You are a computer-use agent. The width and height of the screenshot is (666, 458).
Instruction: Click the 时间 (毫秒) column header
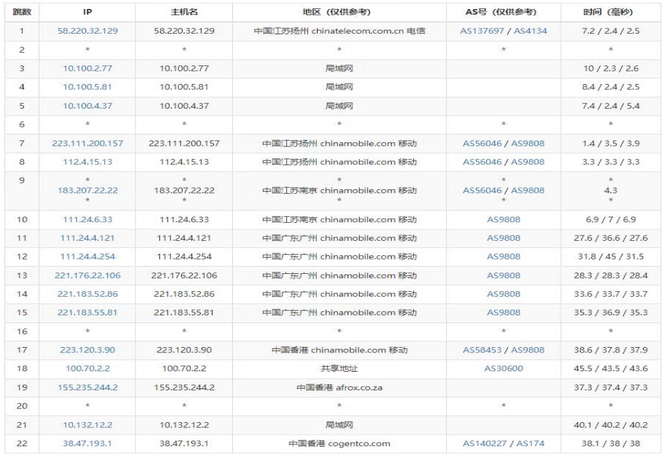click(x=610, y=11)
